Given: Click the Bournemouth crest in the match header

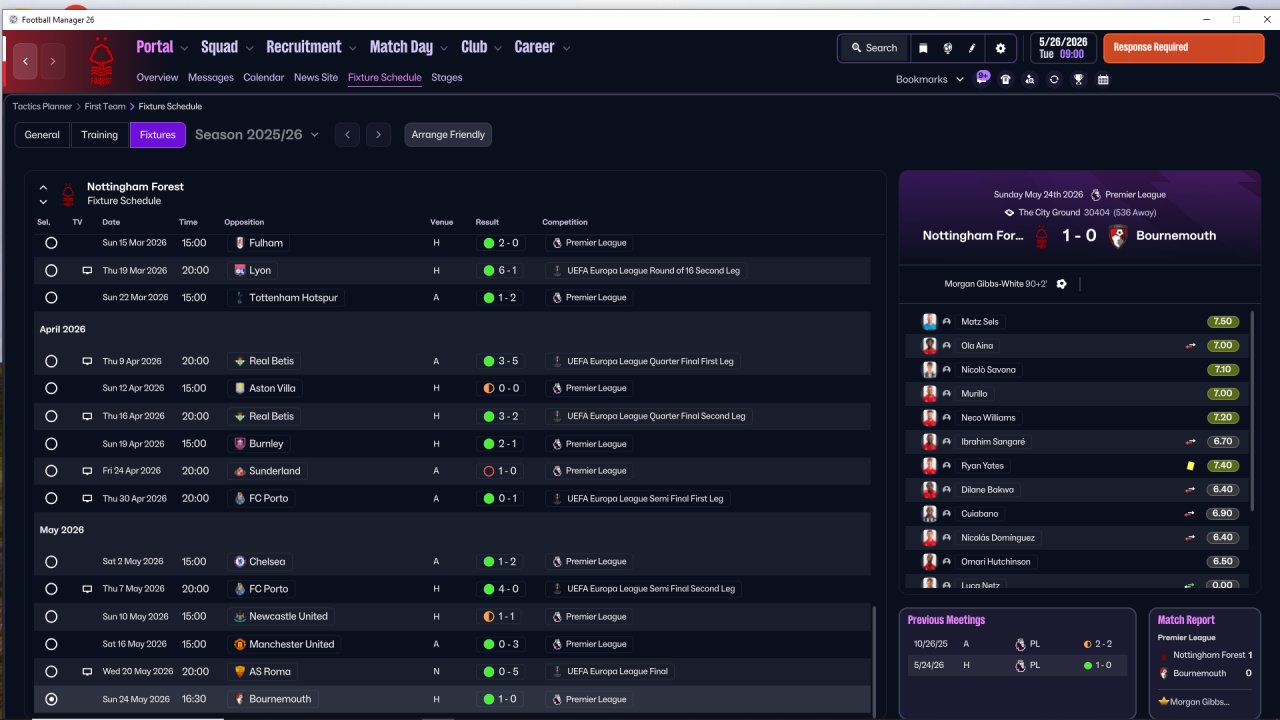Looking at the screenshot, I should click(x=1118, y=236).
